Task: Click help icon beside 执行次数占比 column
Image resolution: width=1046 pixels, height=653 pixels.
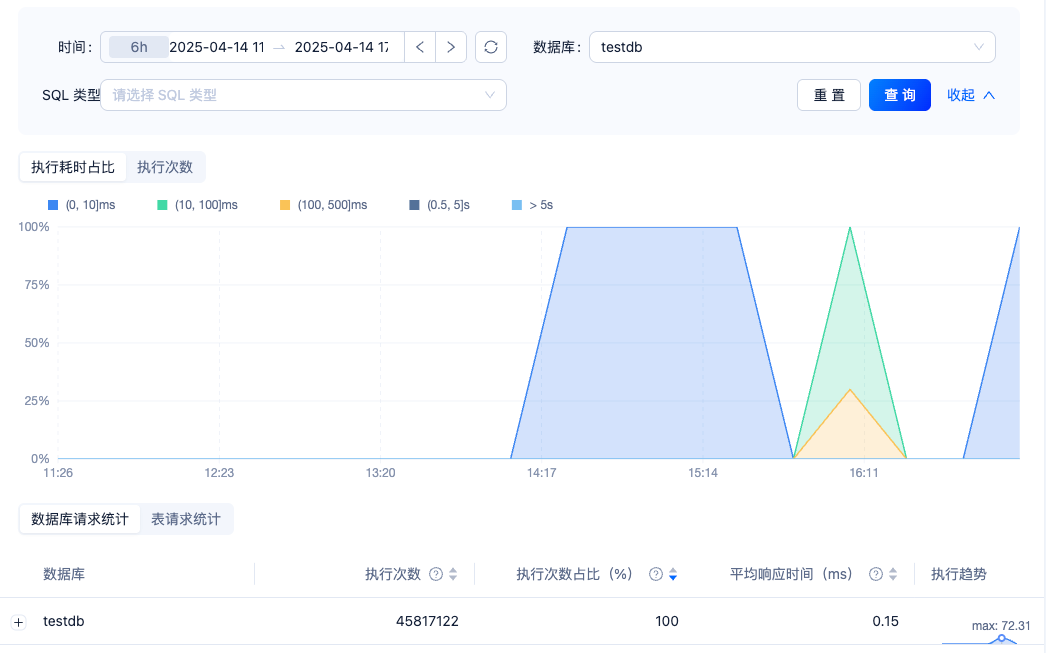Action: tap(656, 574)
